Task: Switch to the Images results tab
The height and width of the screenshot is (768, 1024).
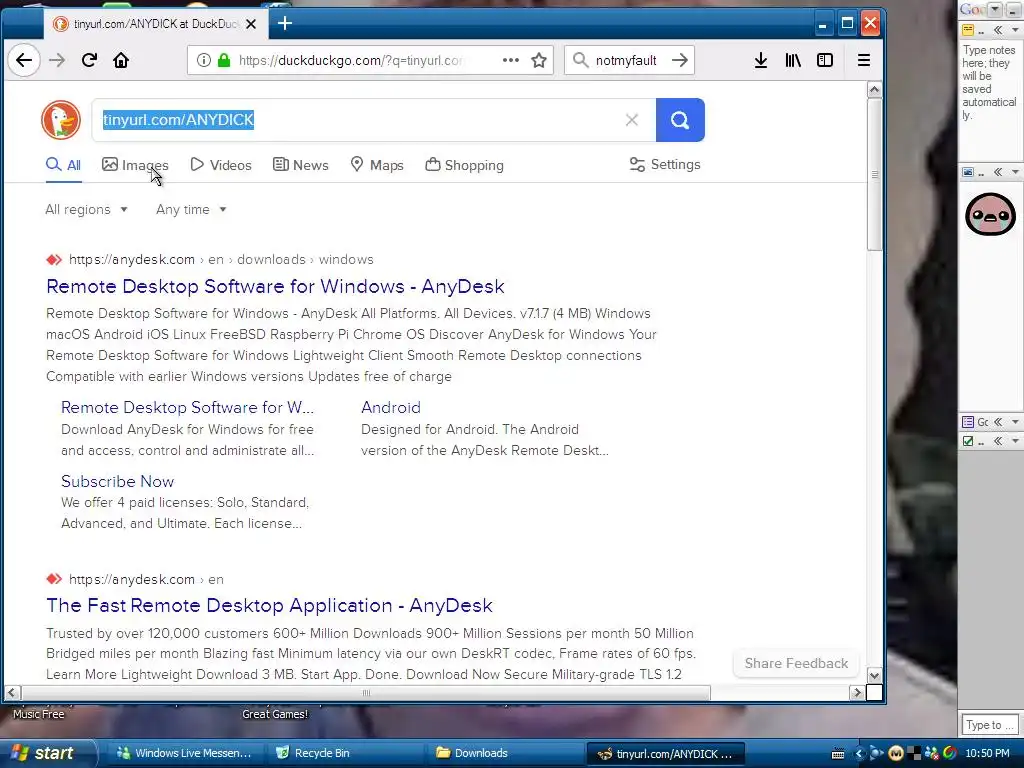Action: pyautogui.click(x=135, y=165)
